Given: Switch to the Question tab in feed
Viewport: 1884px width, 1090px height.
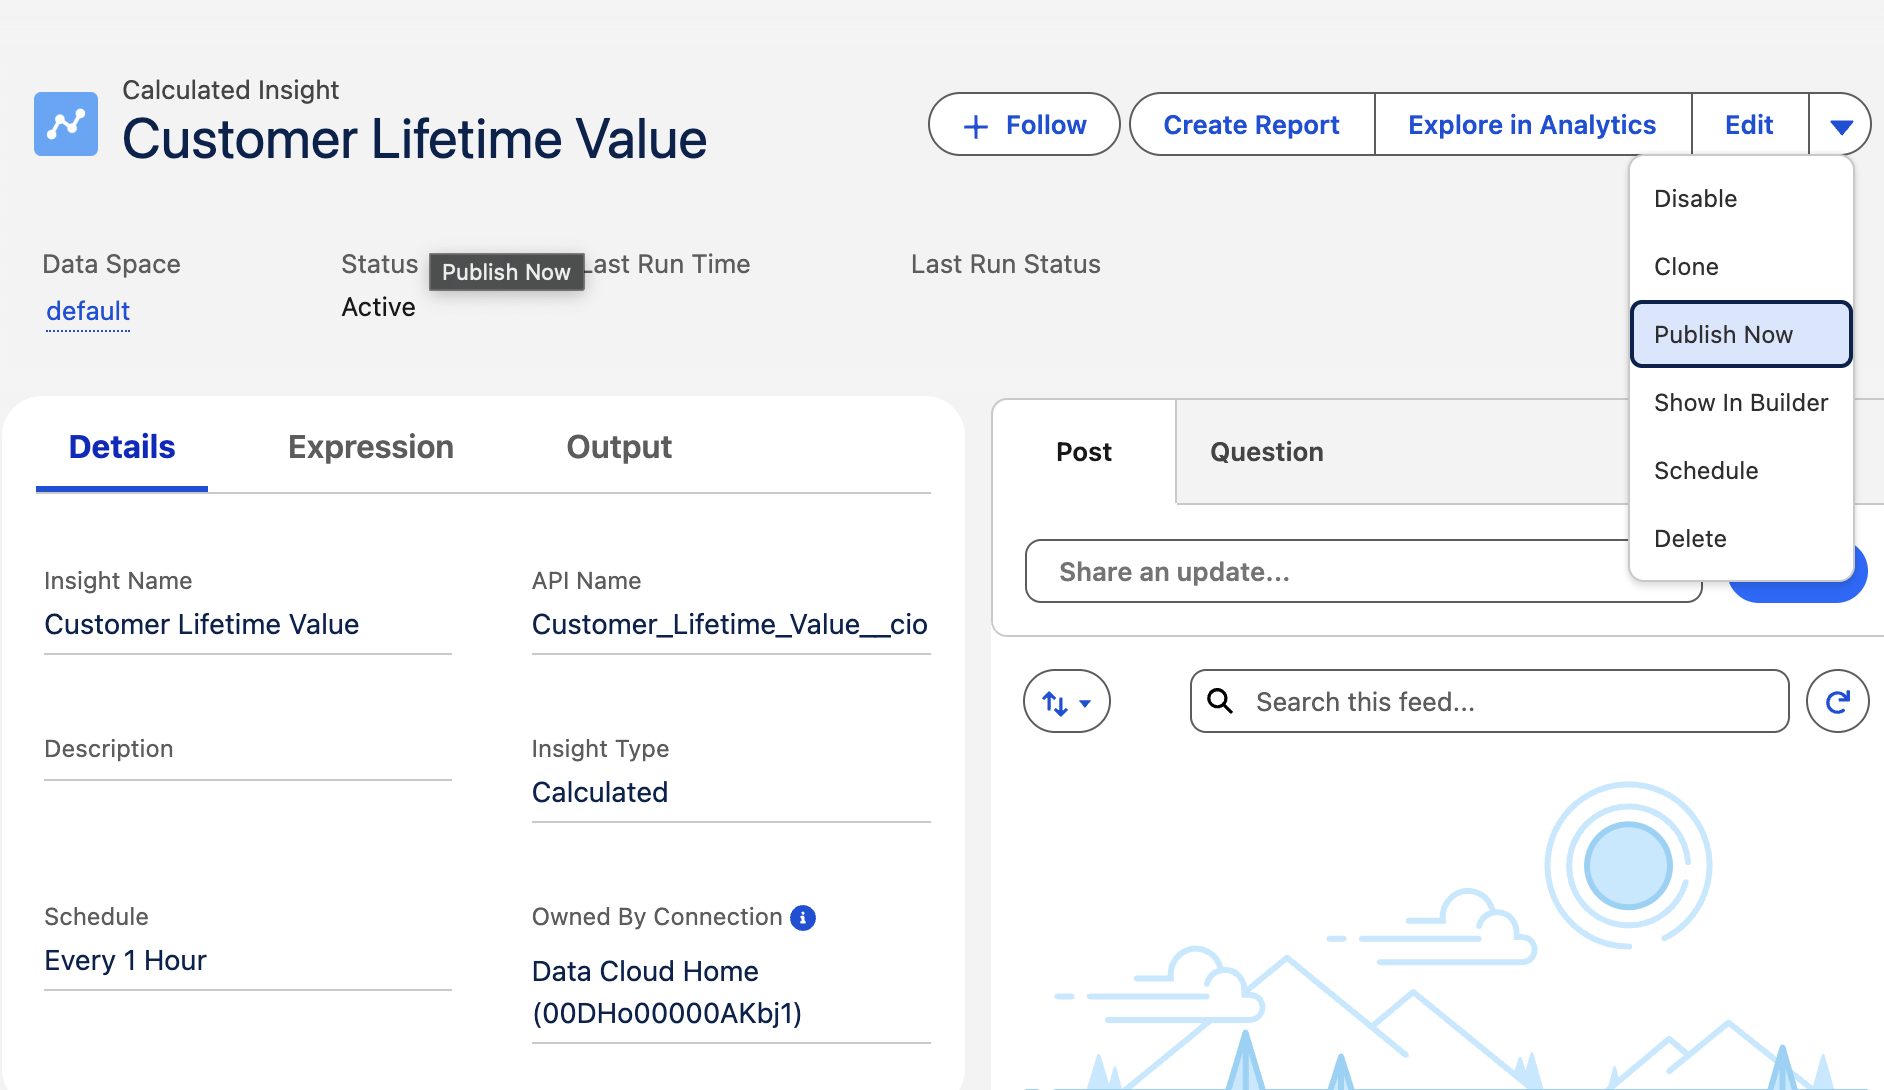Looking at the screenshot, I should point(1266,452).
